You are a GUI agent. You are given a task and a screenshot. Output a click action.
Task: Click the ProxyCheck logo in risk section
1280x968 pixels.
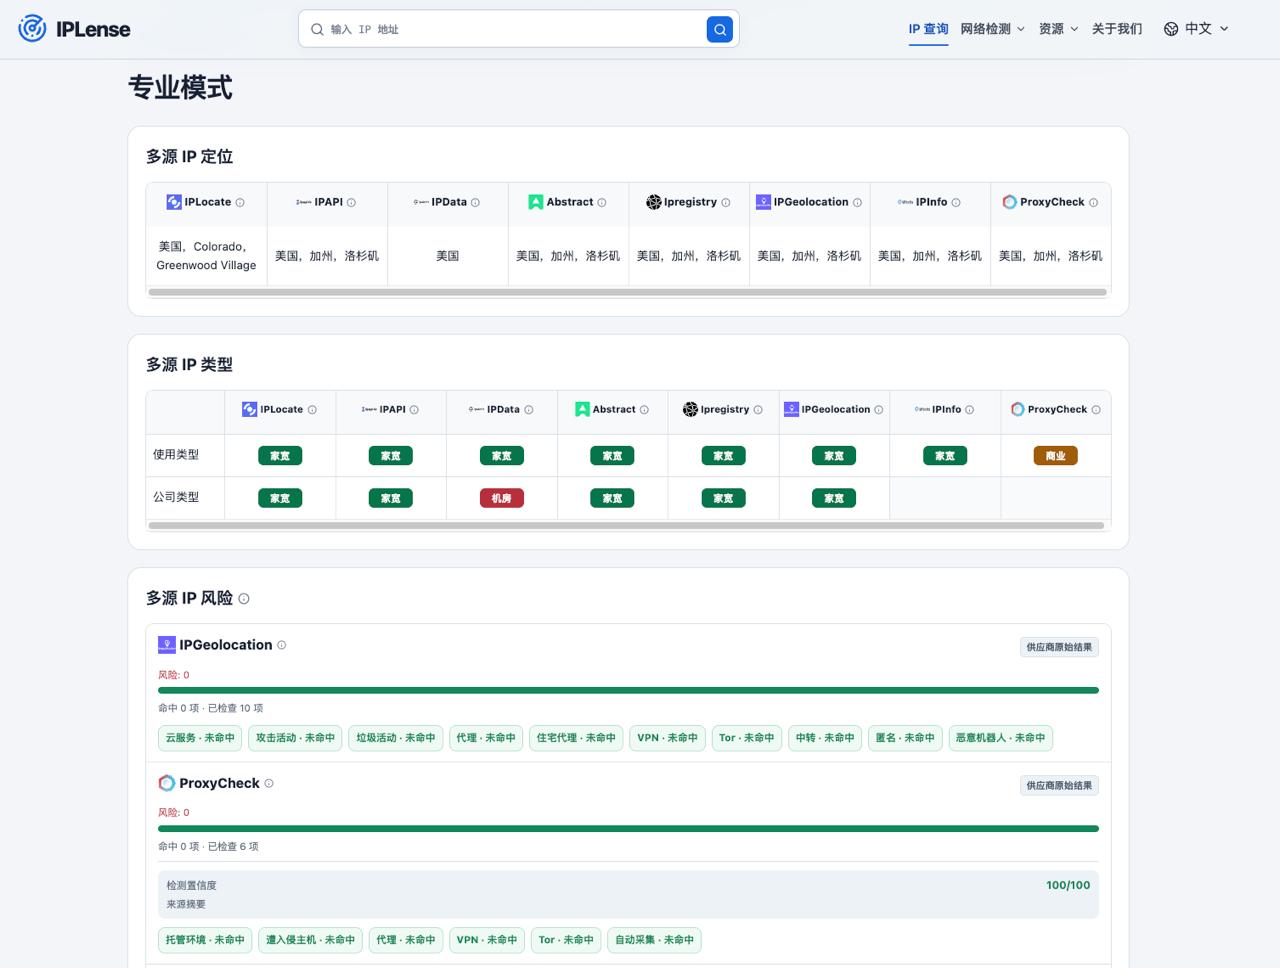click(167, 783)
